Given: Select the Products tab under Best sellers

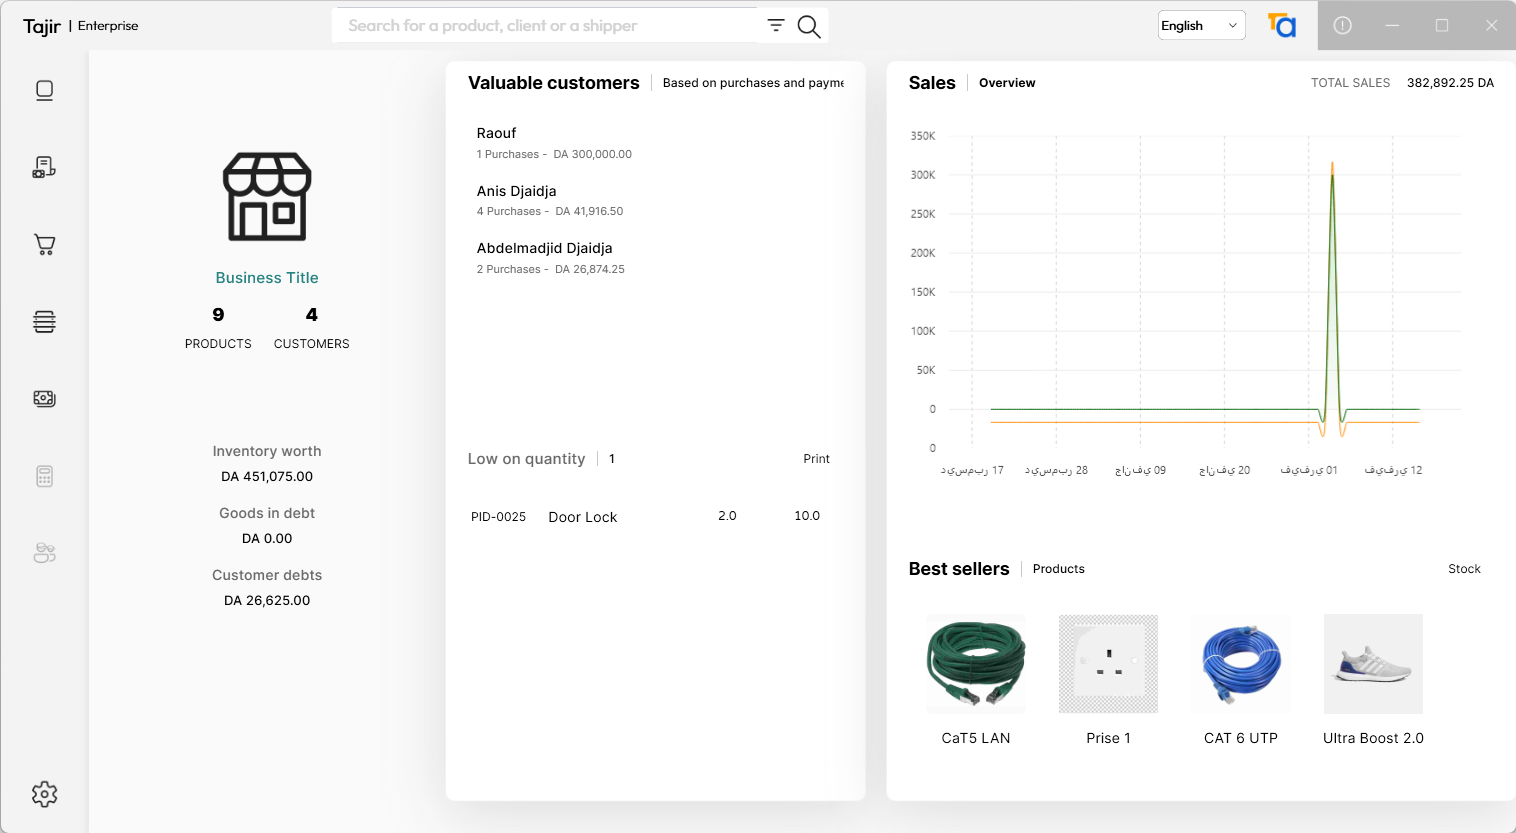Looking at the screenshot, I should tap(1058, 569).
